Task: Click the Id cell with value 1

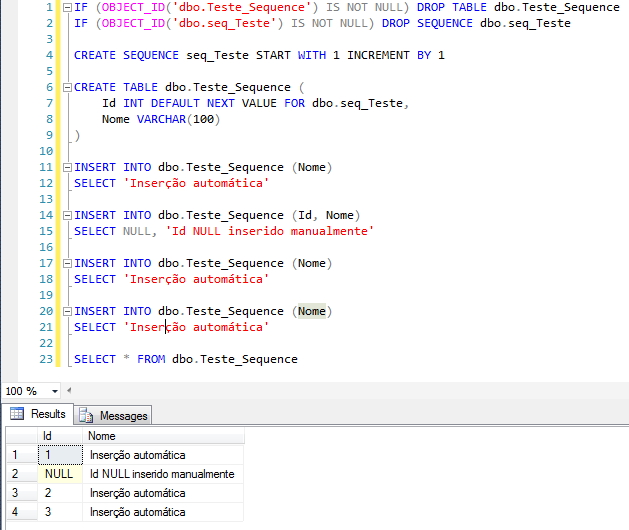Action: [x=60, y=455]
